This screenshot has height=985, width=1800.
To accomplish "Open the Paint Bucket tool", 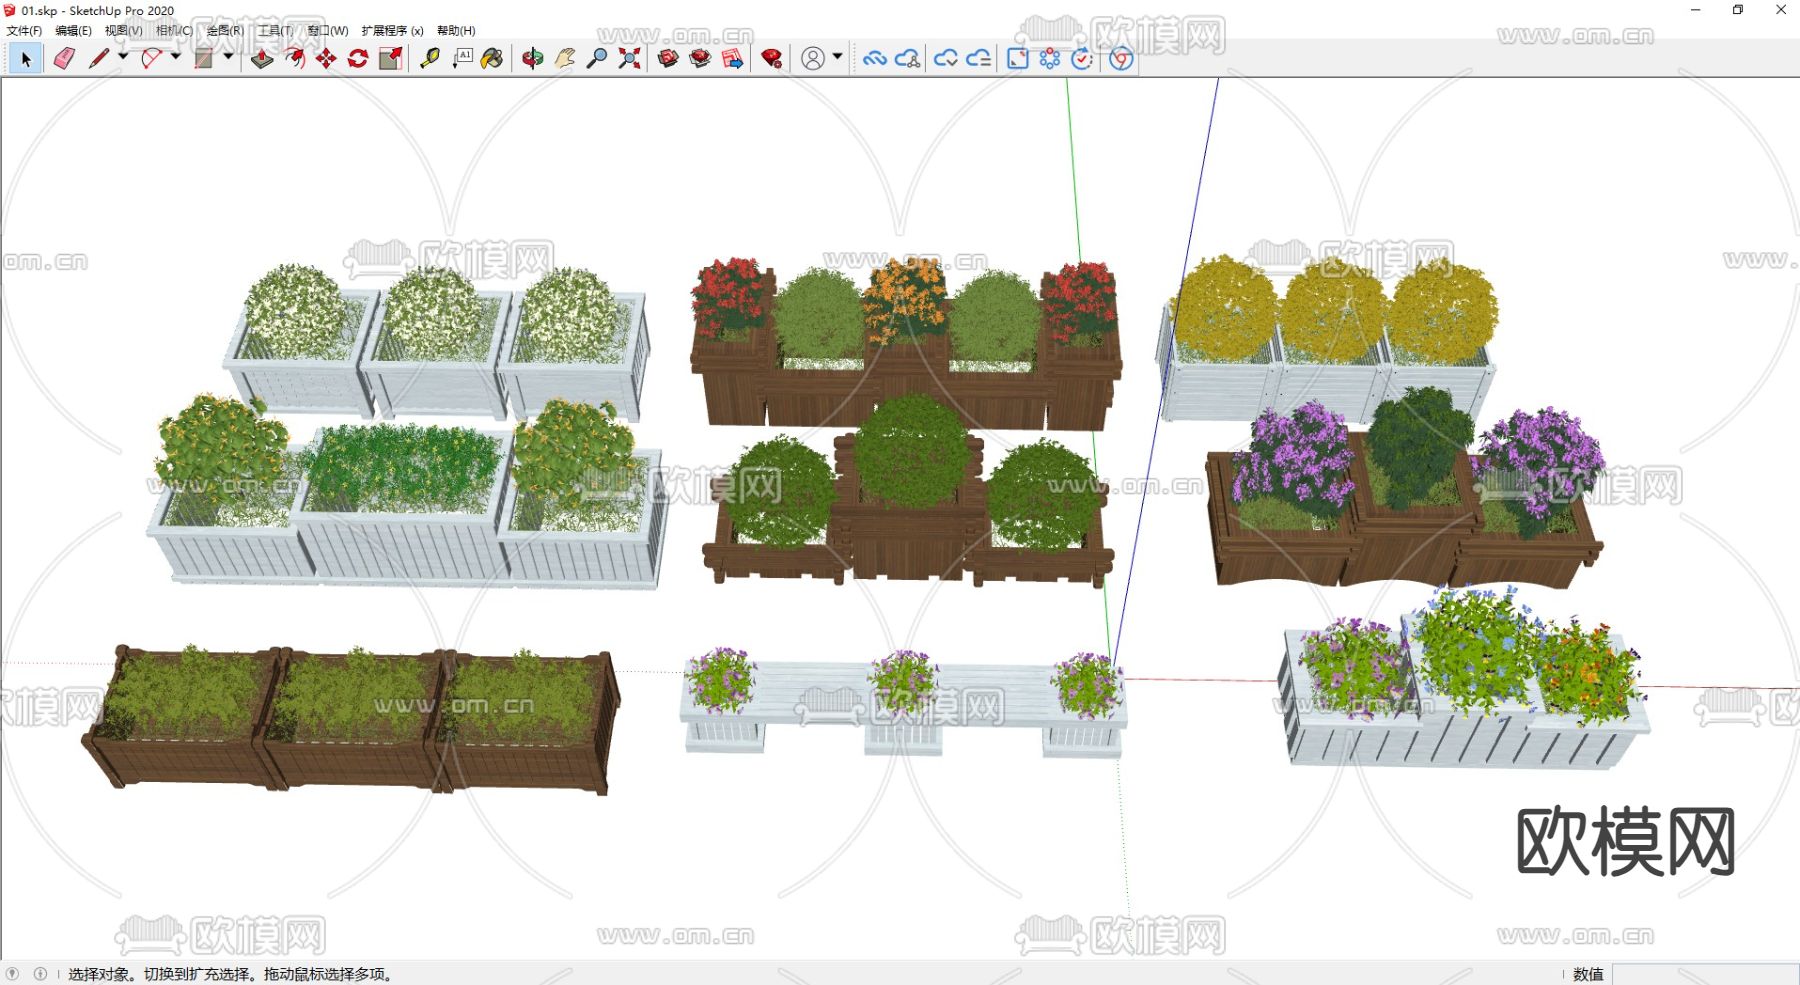I will tap(492, 59).
